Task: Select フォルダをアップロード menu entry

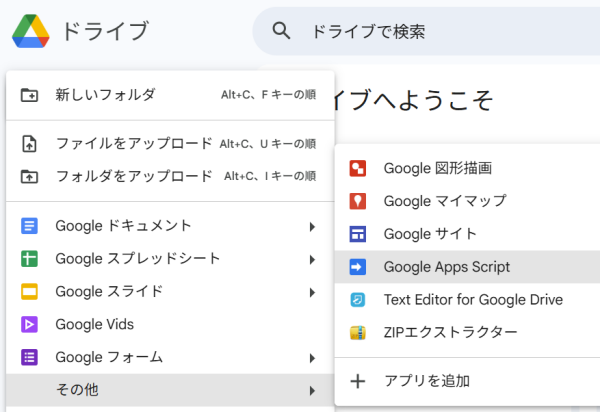Action: (x=134, y=176)
